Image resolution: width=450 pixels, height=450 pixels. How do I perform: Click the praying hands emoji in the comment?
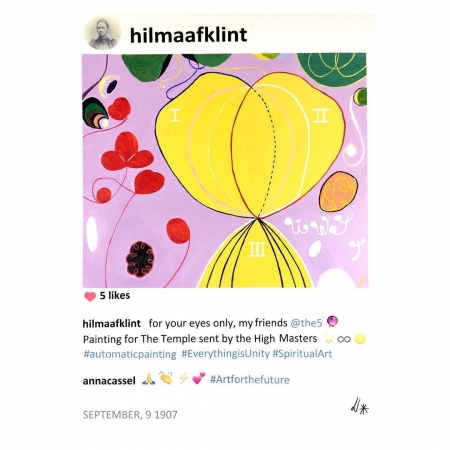pyautogui.click(x=148, y=379)
